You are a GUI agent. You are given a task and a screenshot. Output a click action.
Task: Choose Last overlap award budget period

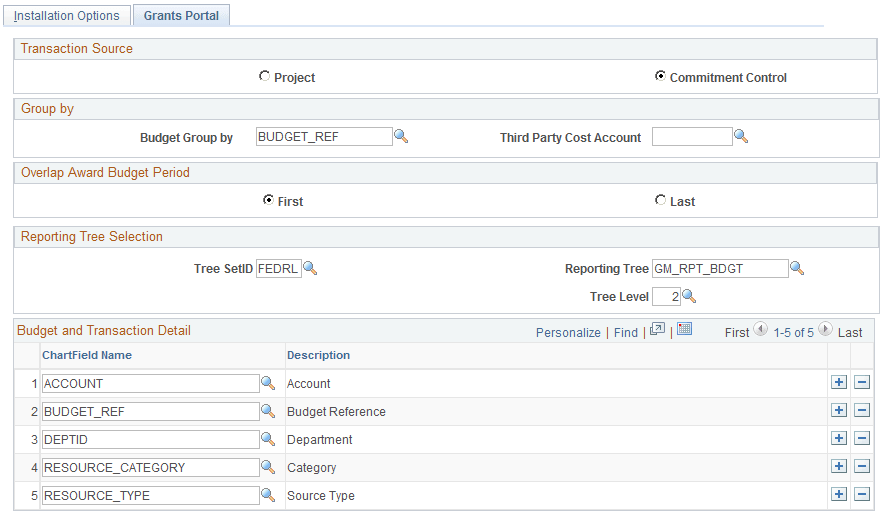[661, 200]
